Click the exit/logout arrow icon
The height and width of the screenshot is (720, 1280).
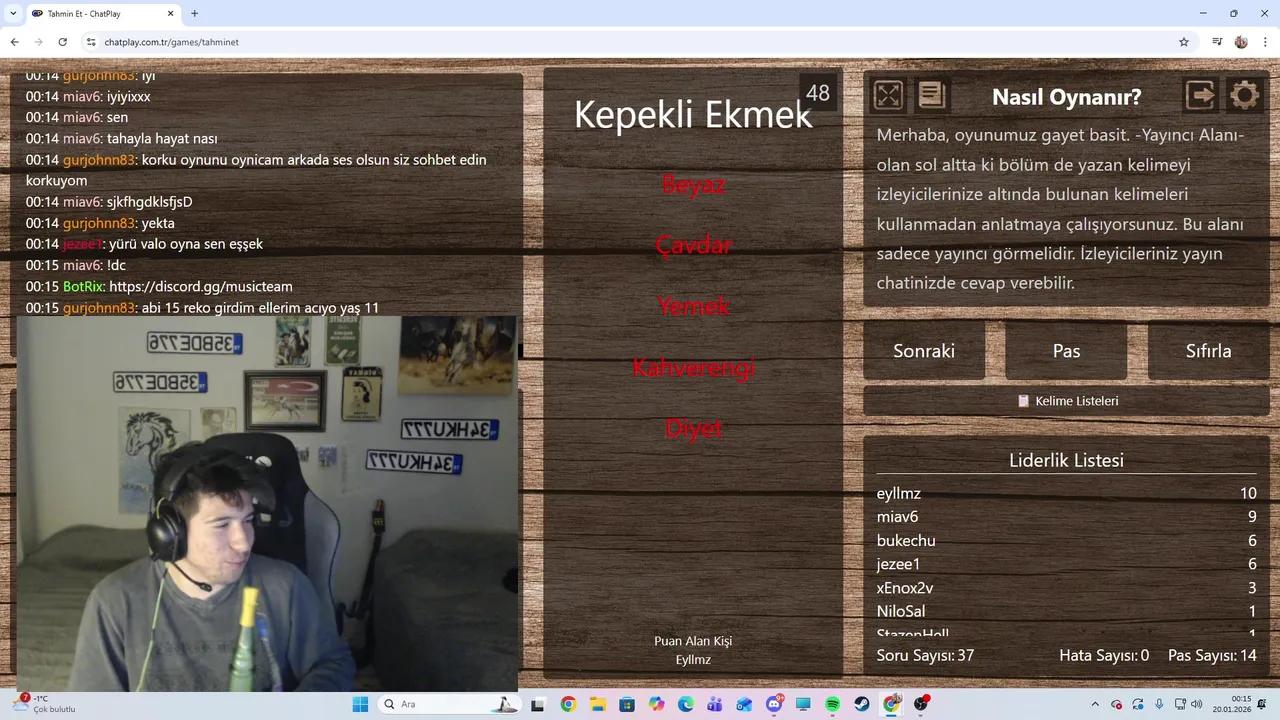point(1200,95)
